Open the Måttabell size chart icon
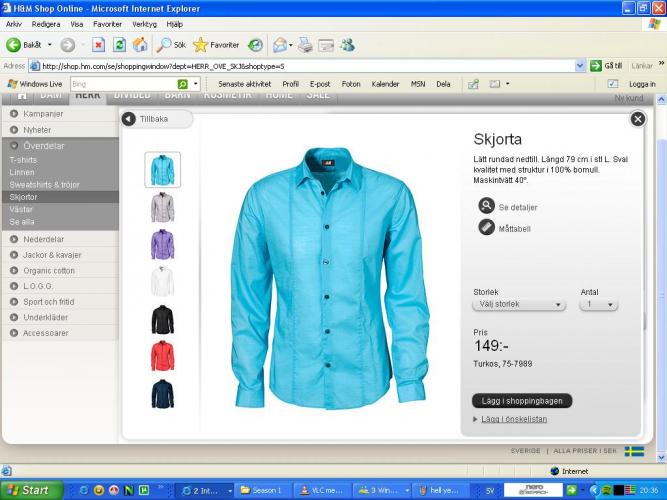Image resolution: width=667 pixels, height=500 pixels. [486, 228]
